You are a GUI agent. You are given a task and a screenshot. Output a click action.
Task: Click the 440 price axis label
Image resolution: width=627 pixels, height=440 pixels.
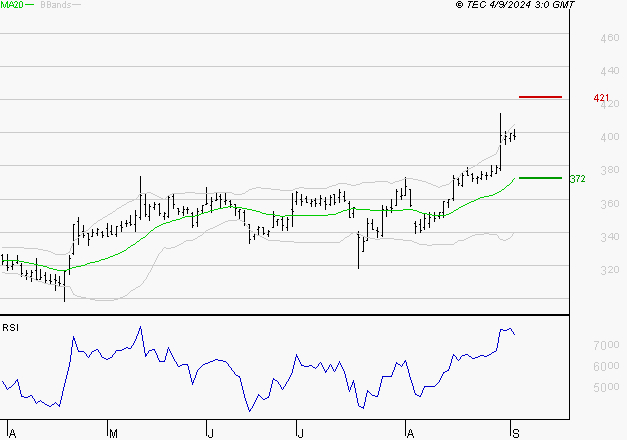[609, 71]
